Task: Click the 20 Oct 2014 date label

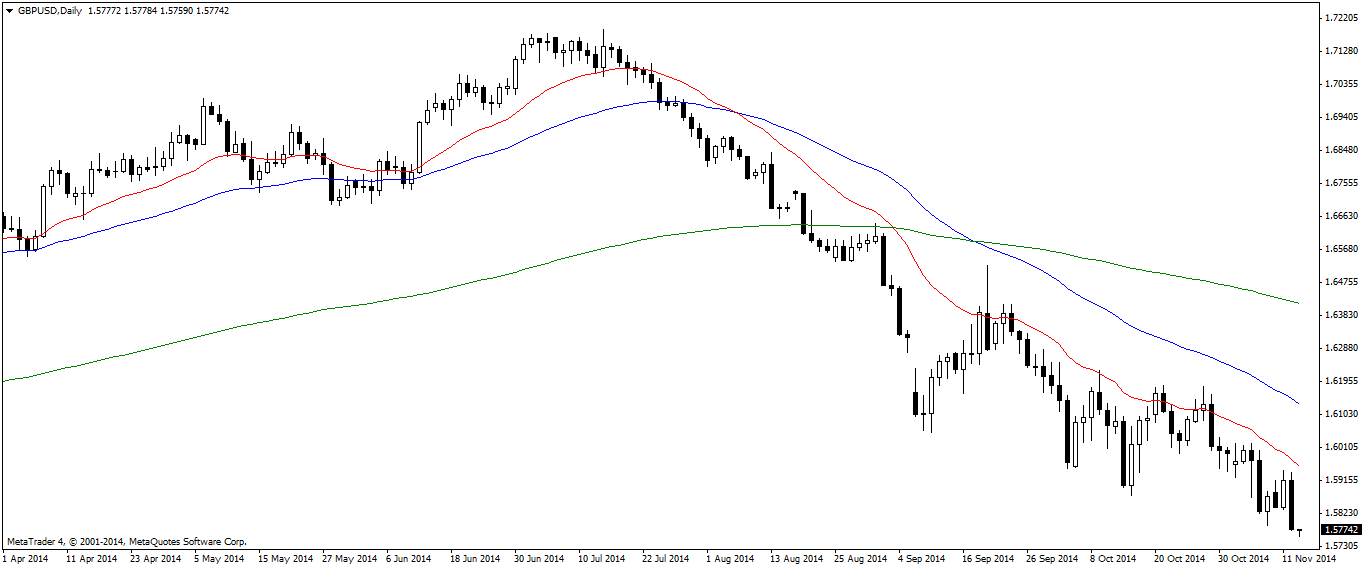Action: tap(1179, 558)
